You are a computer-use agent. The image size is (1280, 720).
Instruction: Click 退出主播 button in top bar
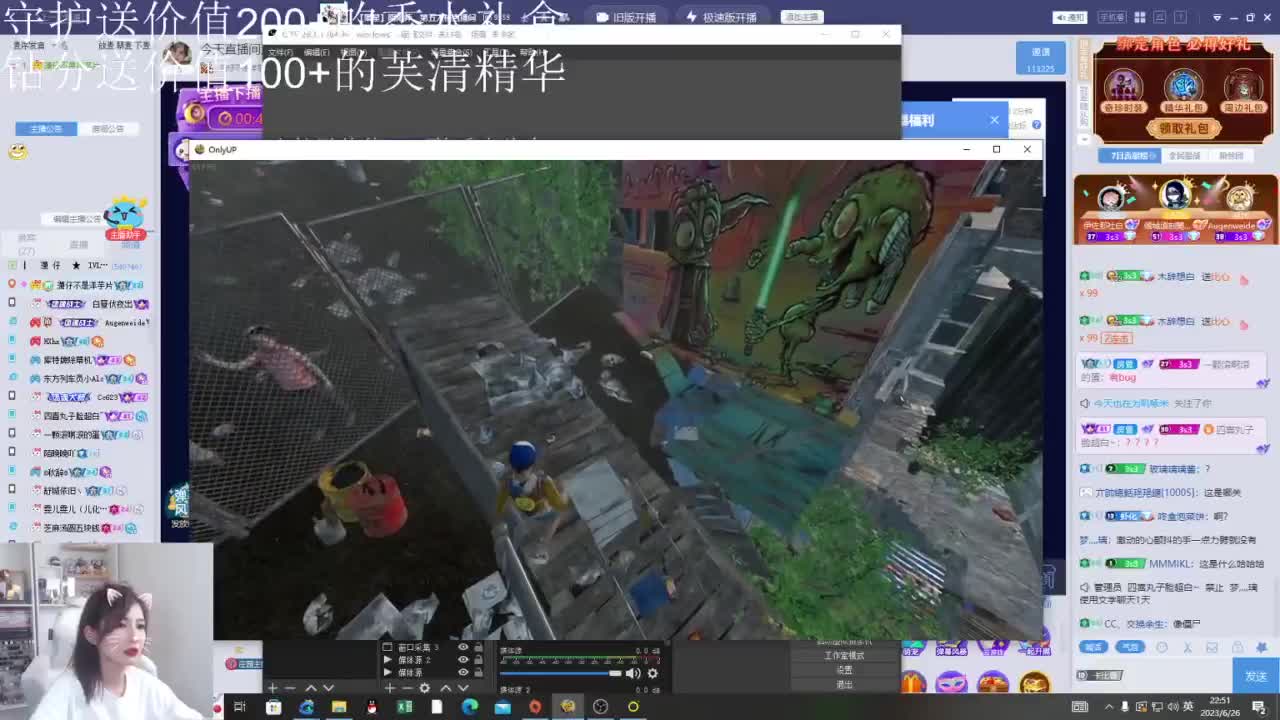click(x=802, y=17)
